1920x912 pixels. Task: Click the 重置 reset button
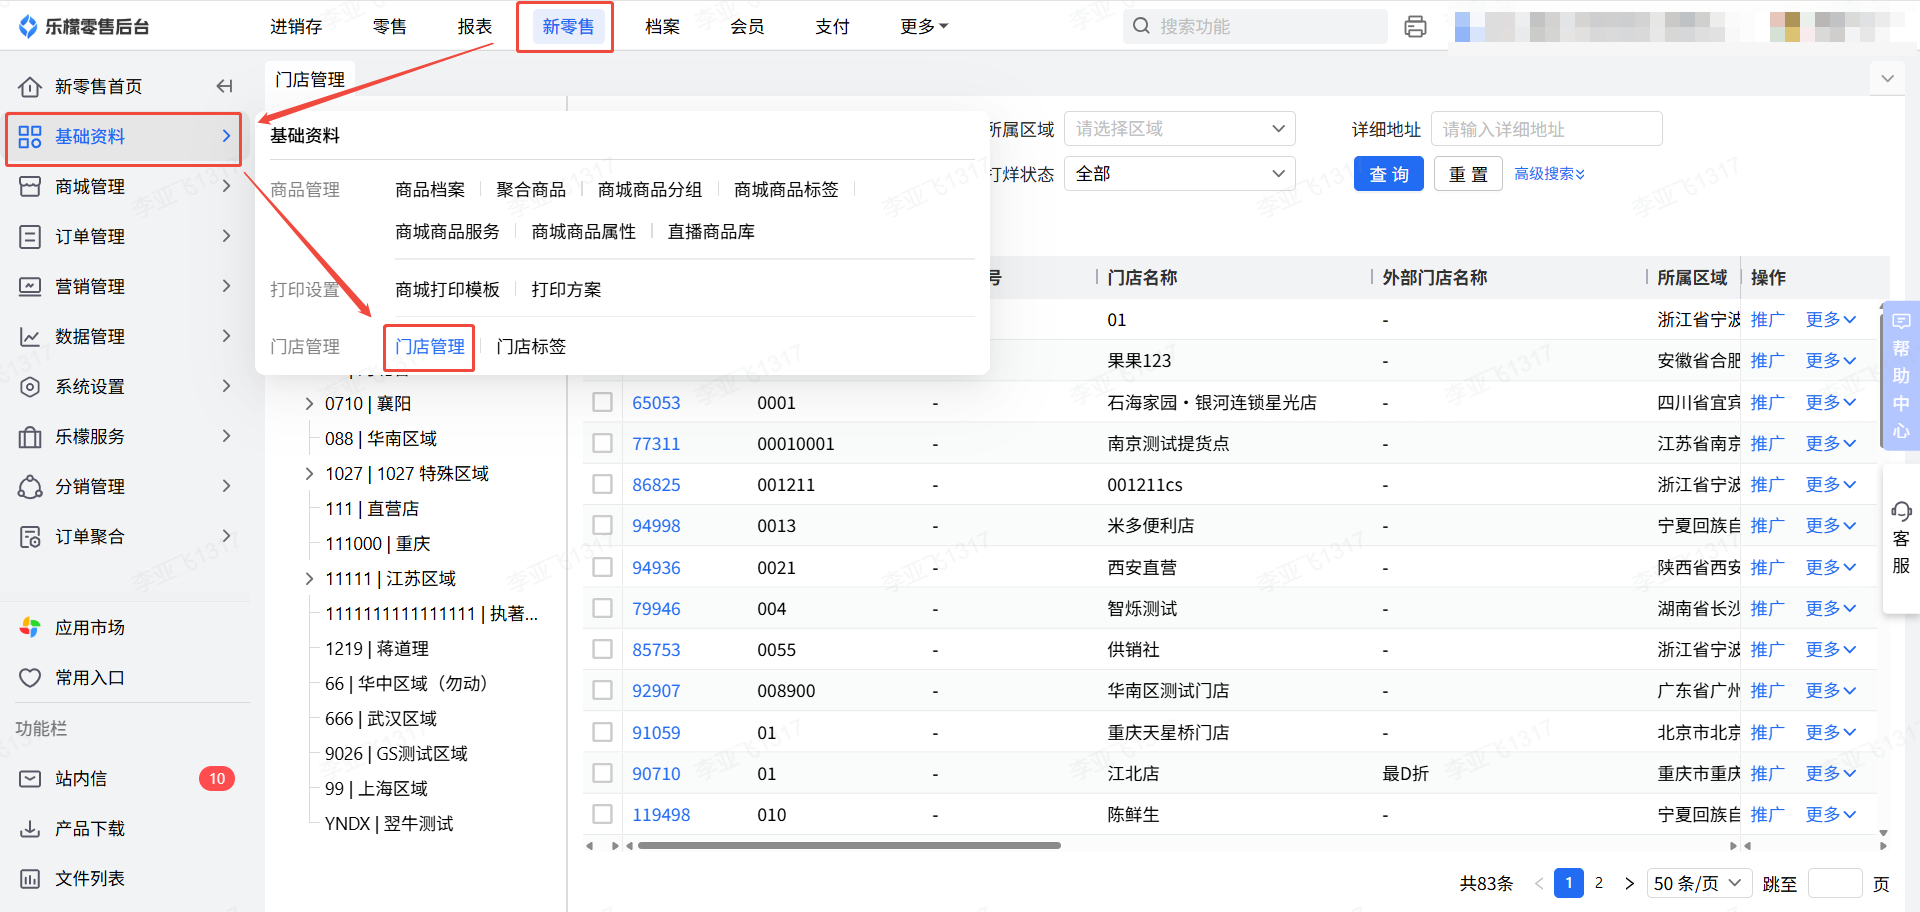click(1467, 174)
